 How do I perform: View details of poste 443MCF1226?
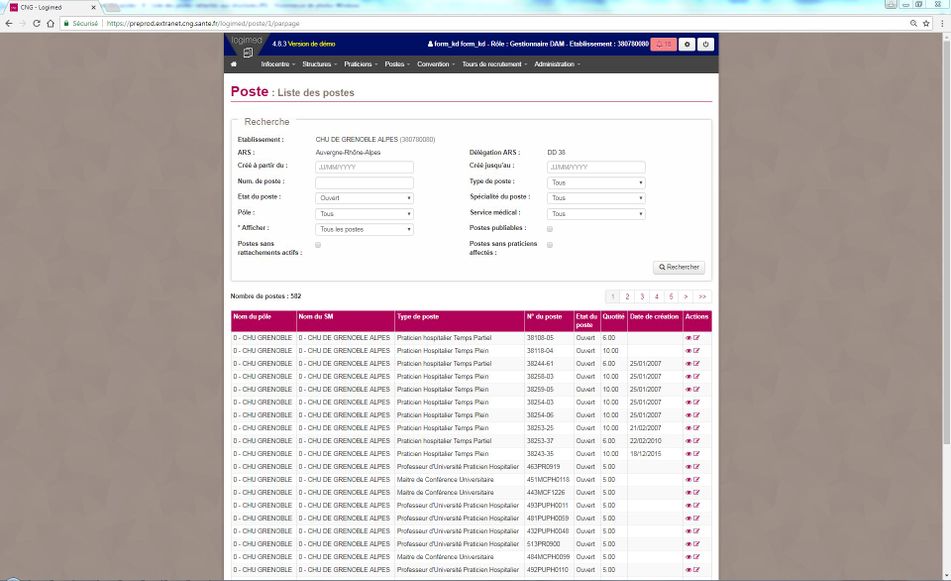coord(688,492)
